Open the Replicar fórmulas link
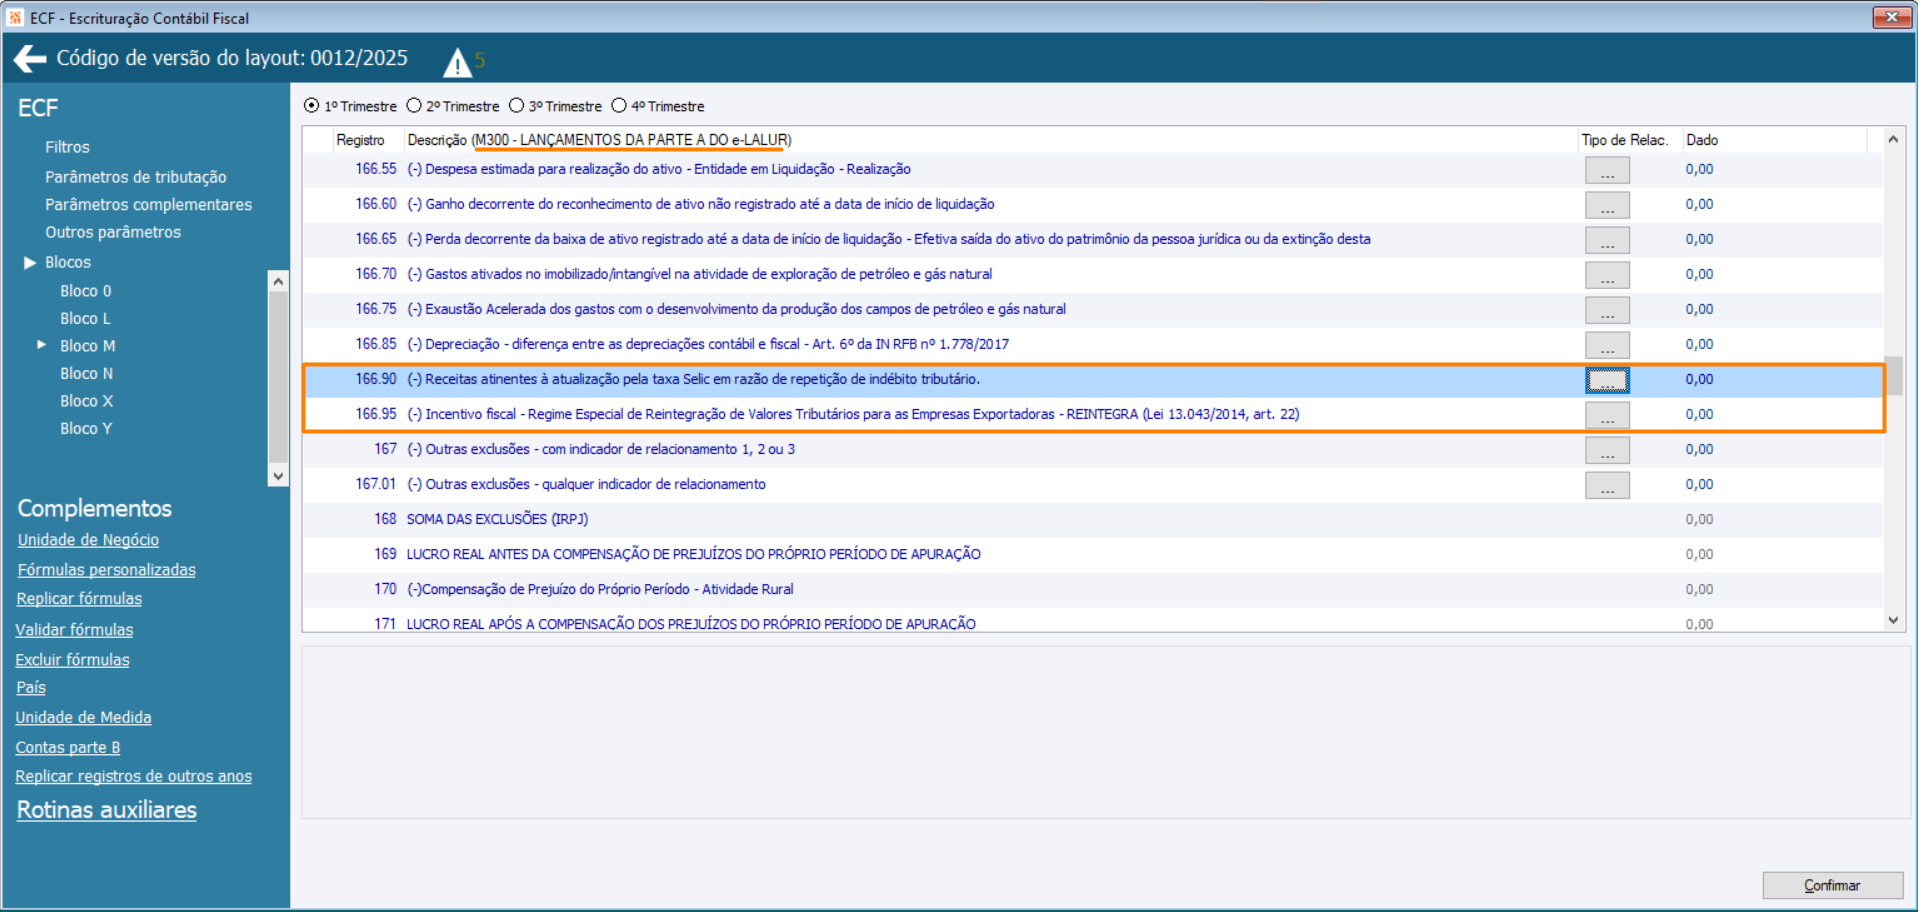This screenshot has height=912, width=1918. pos(79,599)
